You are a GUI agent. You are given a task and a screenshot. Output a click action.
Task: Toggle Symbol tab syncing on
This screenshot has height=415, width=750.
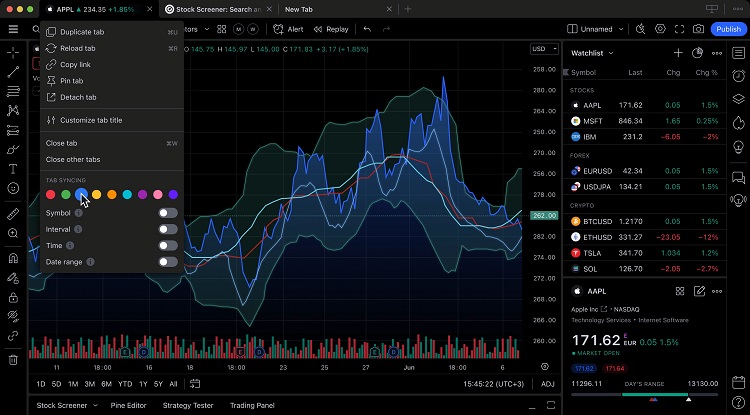coord(167,213)
